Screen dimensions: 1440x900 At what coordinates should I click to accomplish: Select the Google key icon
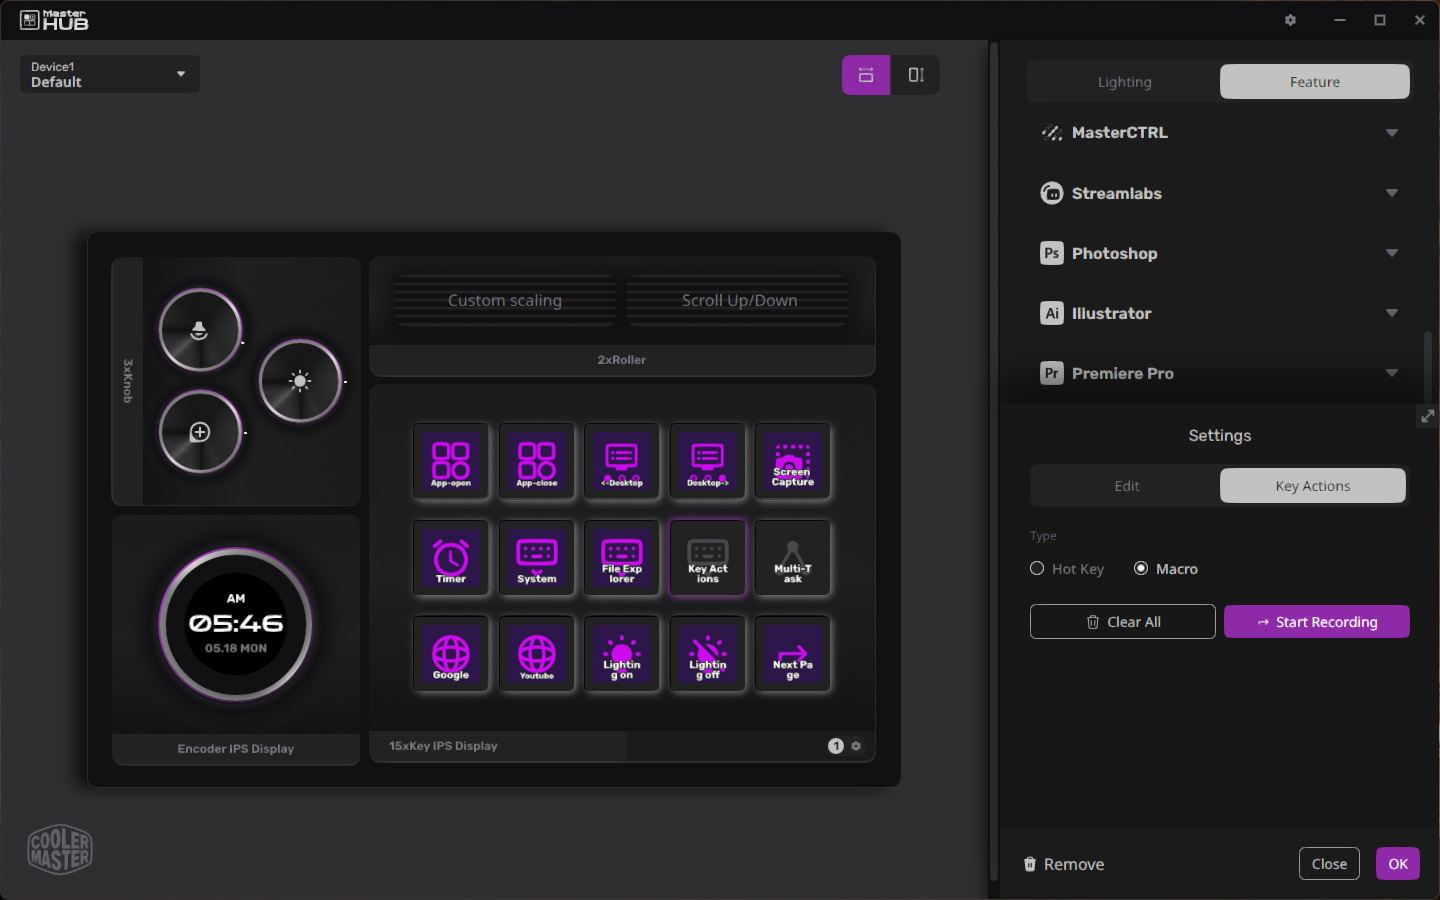click(451, 654)
